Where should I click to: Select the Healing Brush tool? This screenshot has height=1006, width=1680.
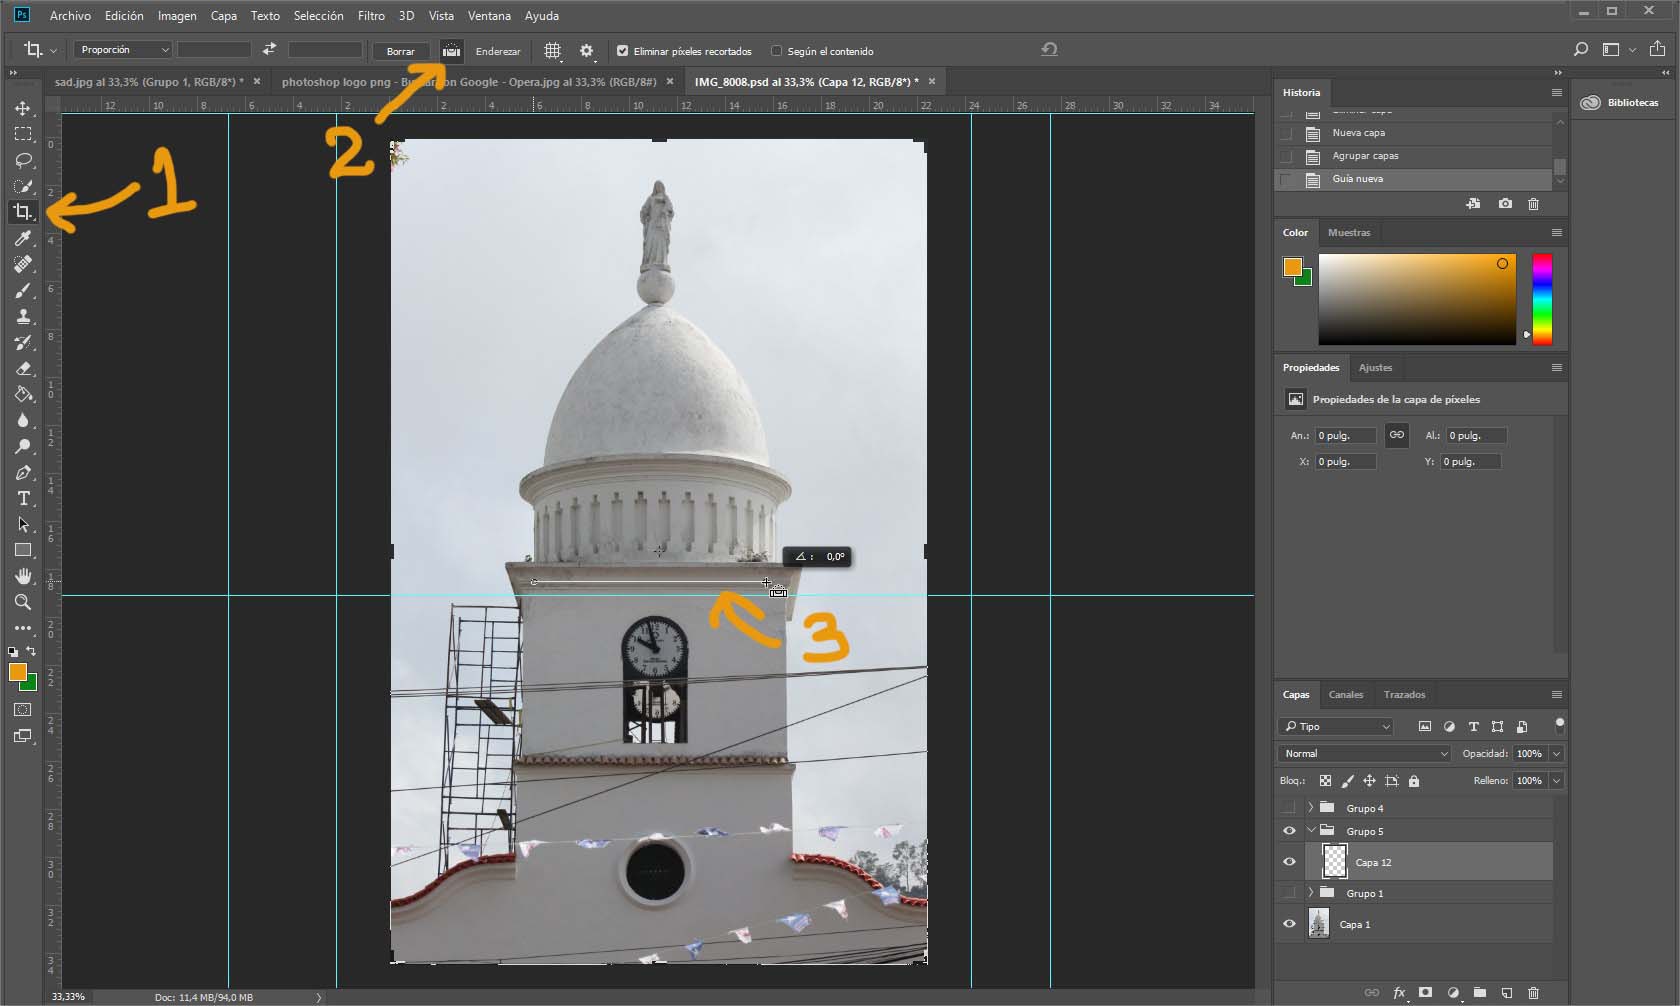click(x=22, y=264)
